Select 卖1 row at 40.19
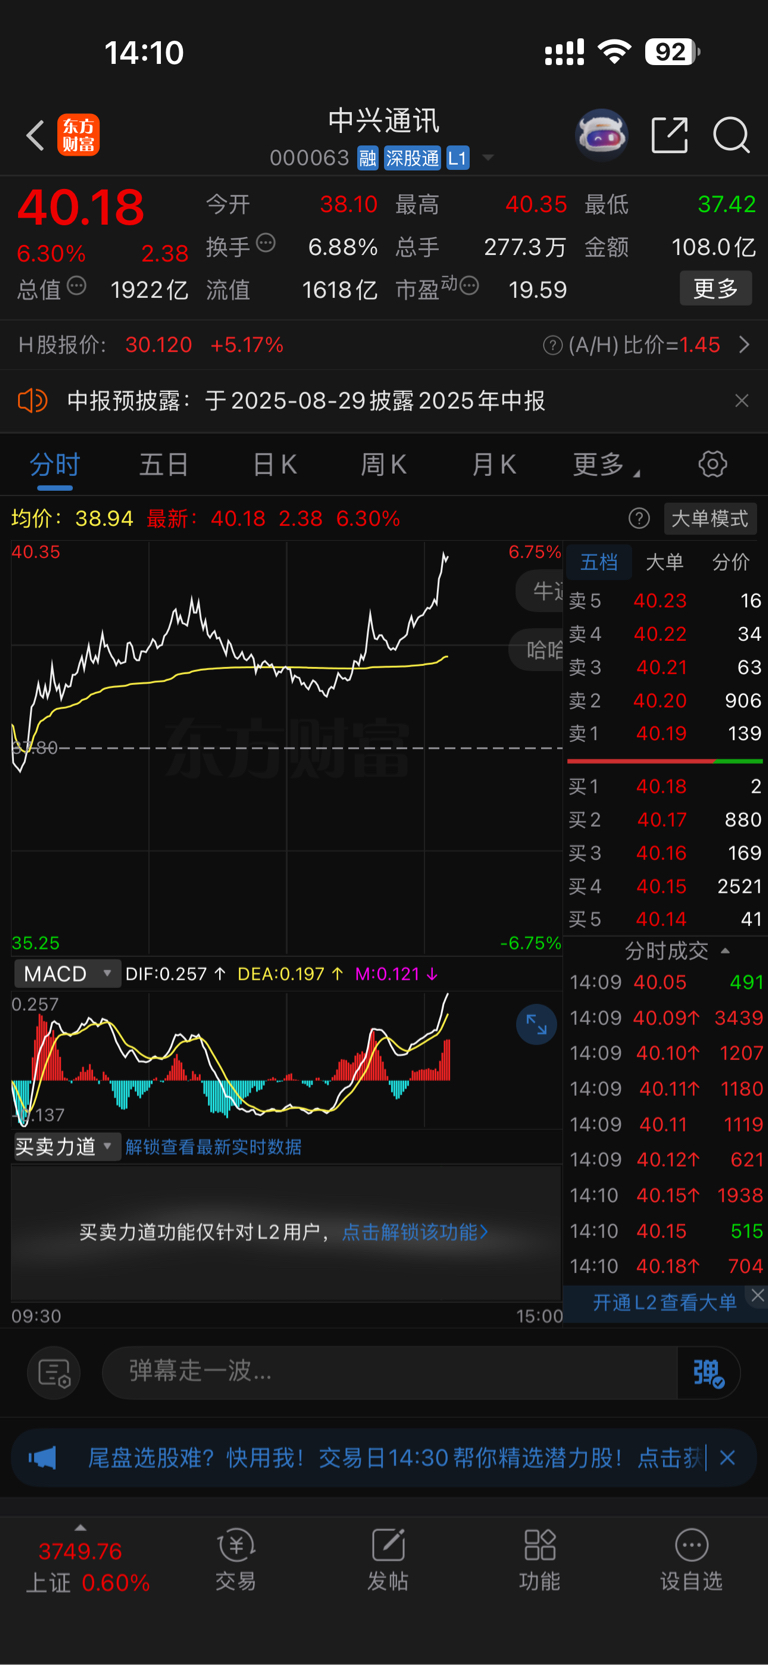The image size is (768, 1665). [x=665, y=734]
